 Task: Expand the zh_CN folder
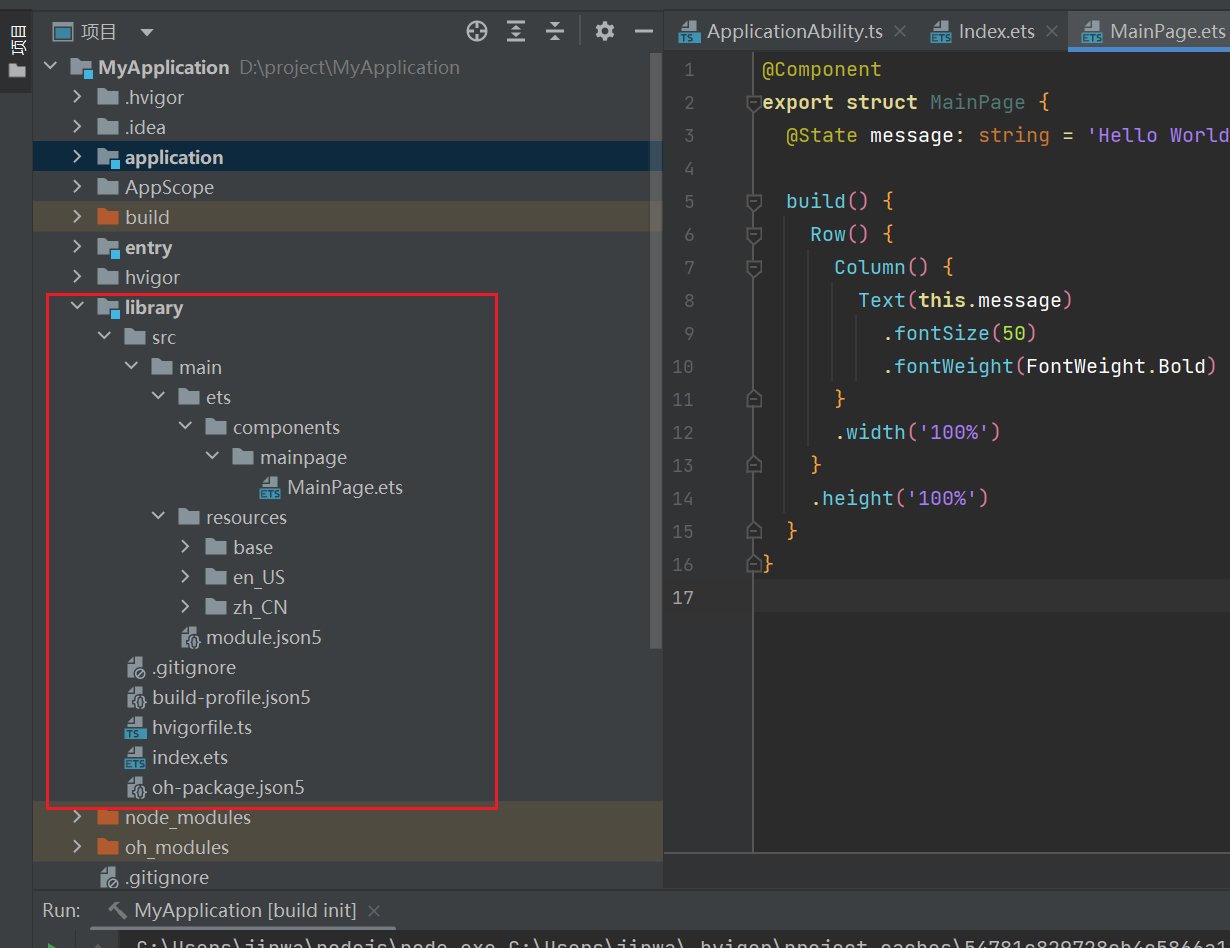pos(185,607)
